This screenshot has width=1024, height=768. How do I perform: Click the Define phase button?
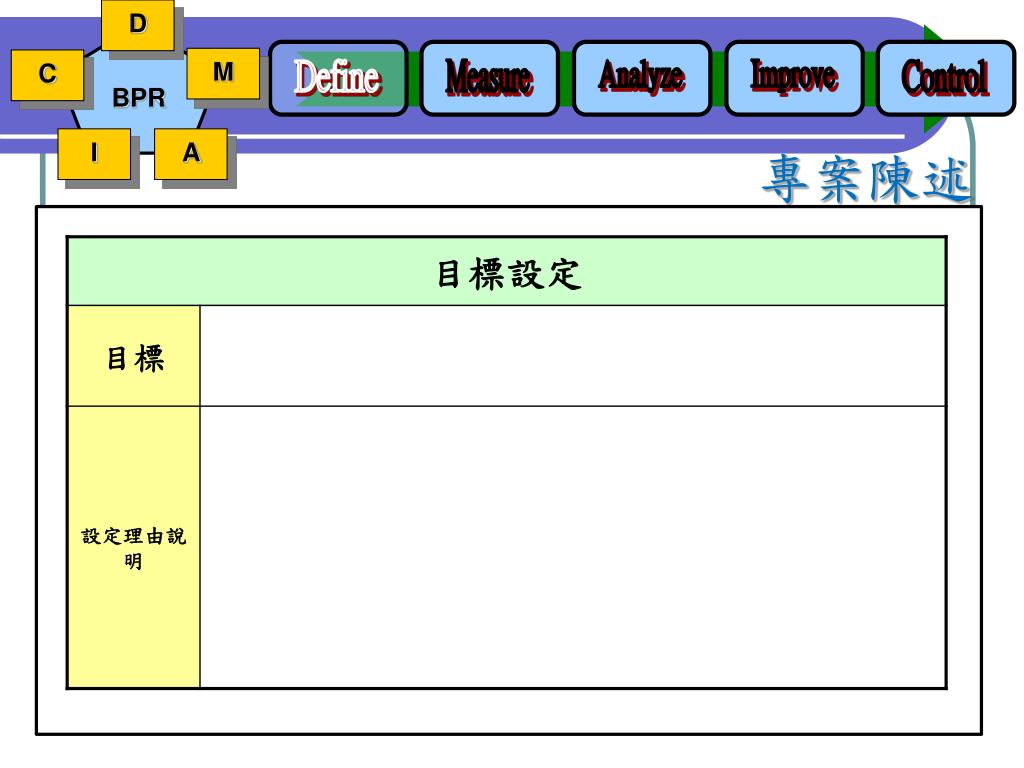[338, 78]
